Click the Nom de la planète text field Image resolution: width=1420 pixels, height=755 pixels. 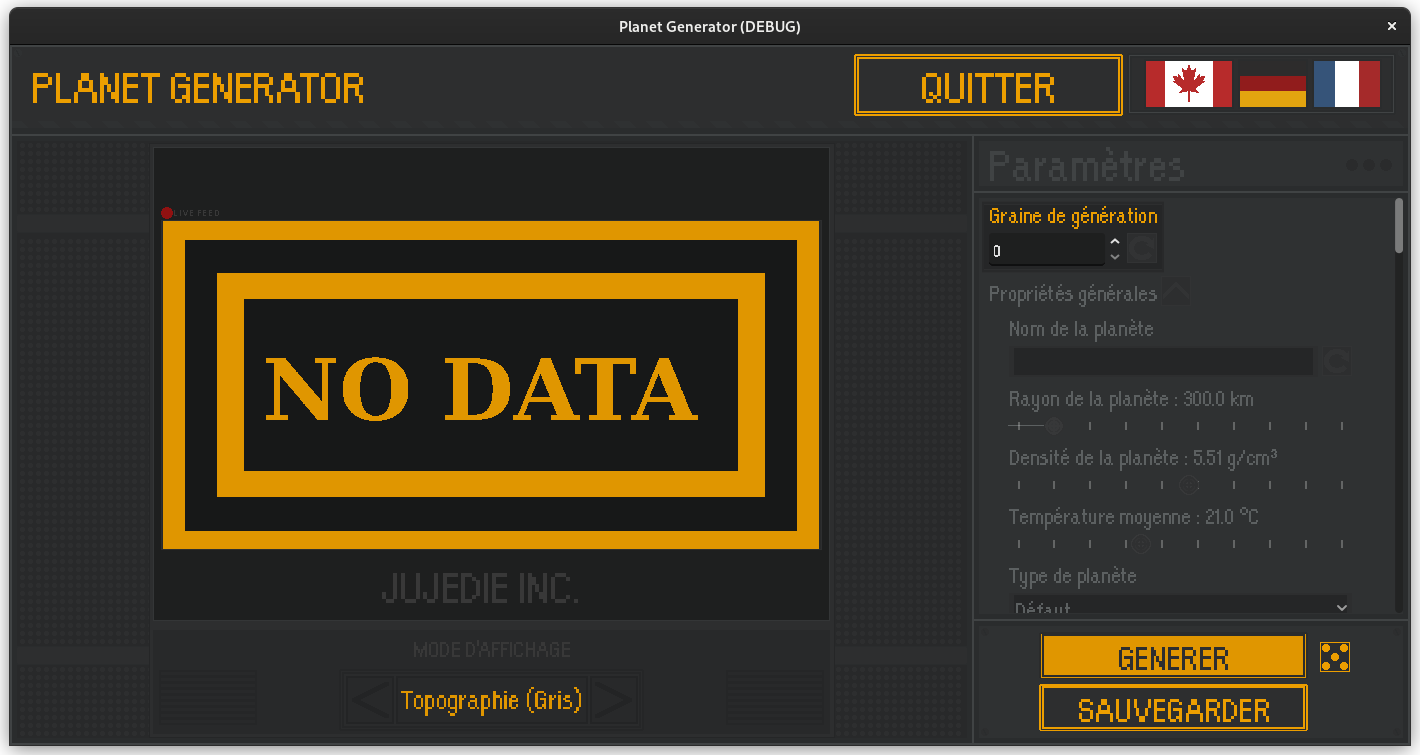(x=1163, y=361)
